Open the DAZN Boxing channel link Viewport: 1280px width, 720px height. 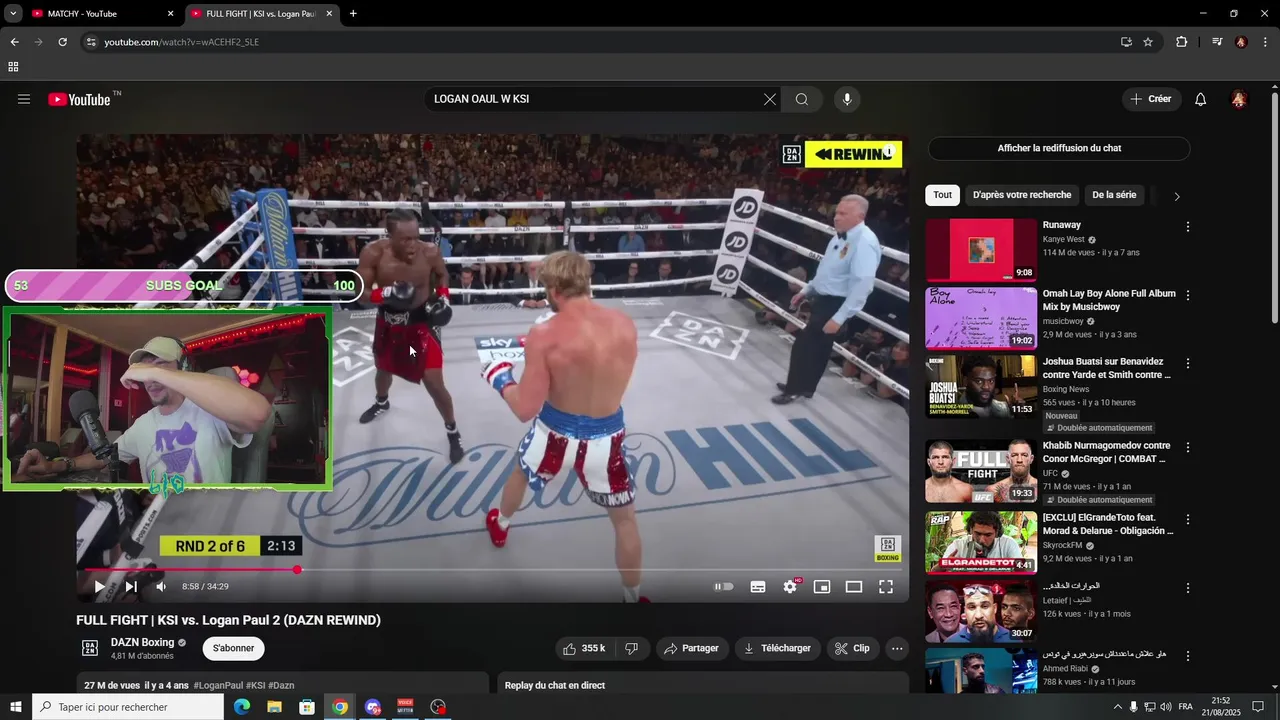[142, 642]
